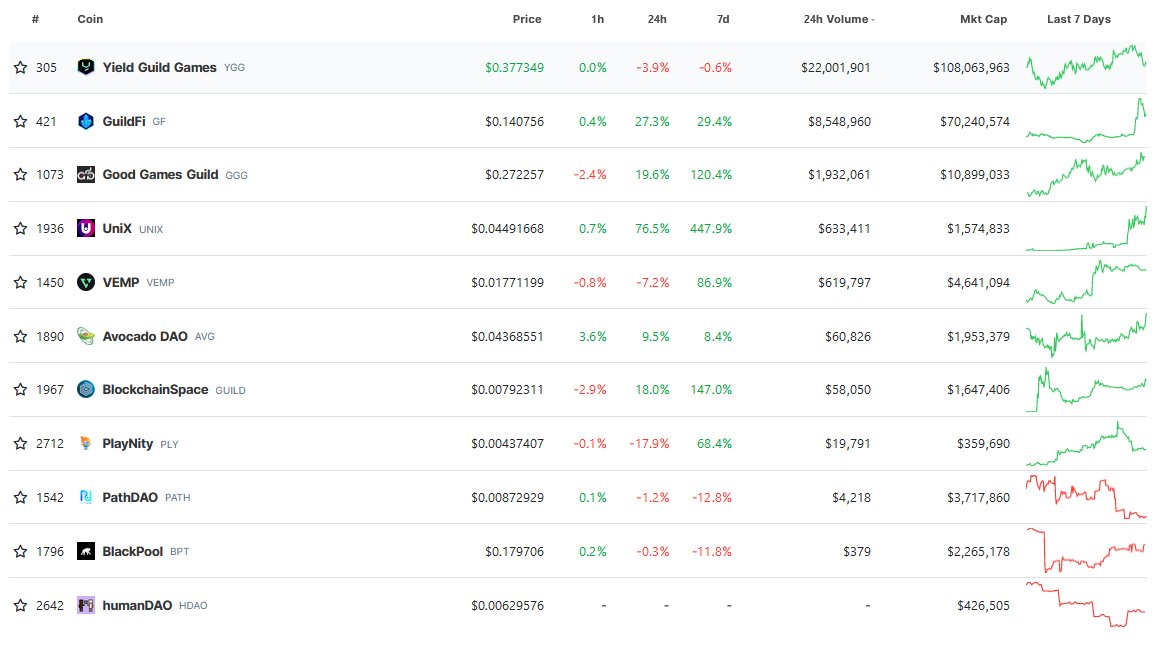
Task: Star GuildFi to add to watchlist
Action: tap(20, 121)
